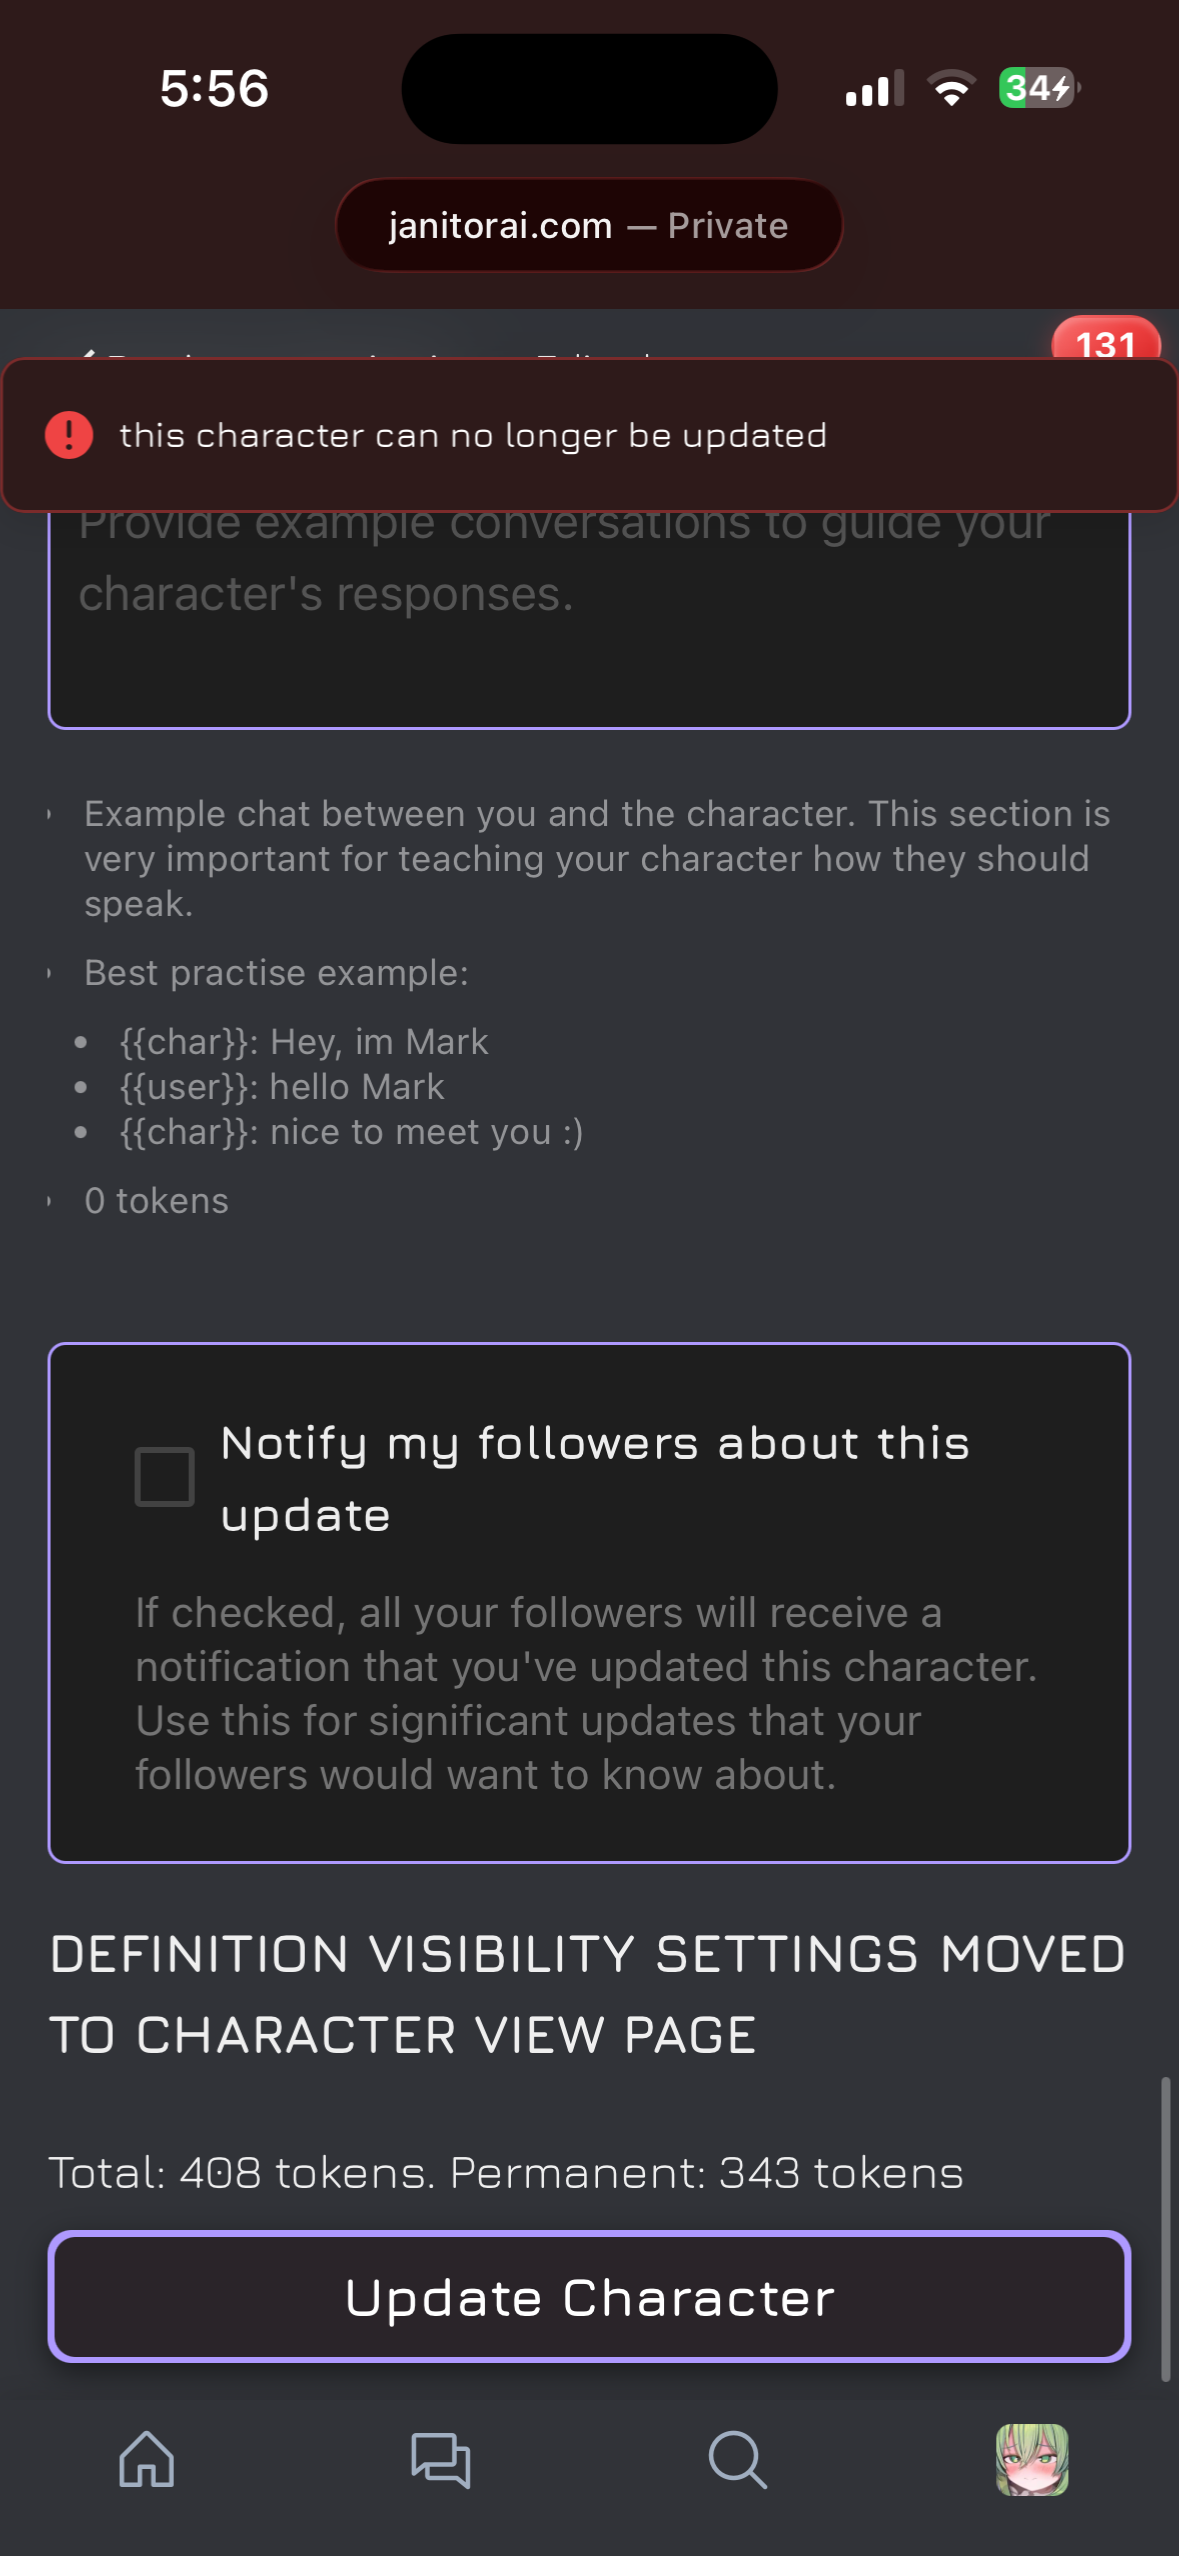Tap the 'Notify my followers about this update' label
The image size is (1179, 2556).
point(595,1478)
